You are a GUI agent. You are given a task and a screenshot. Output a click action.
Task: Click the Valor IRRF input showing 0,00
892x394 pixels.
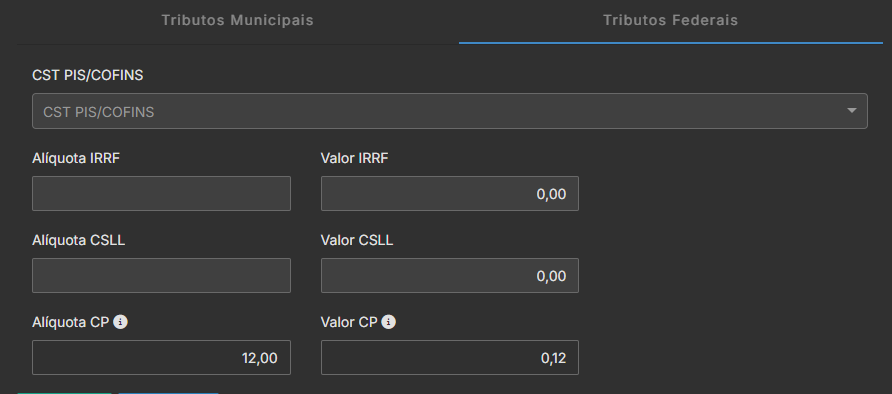click(450, 193)
